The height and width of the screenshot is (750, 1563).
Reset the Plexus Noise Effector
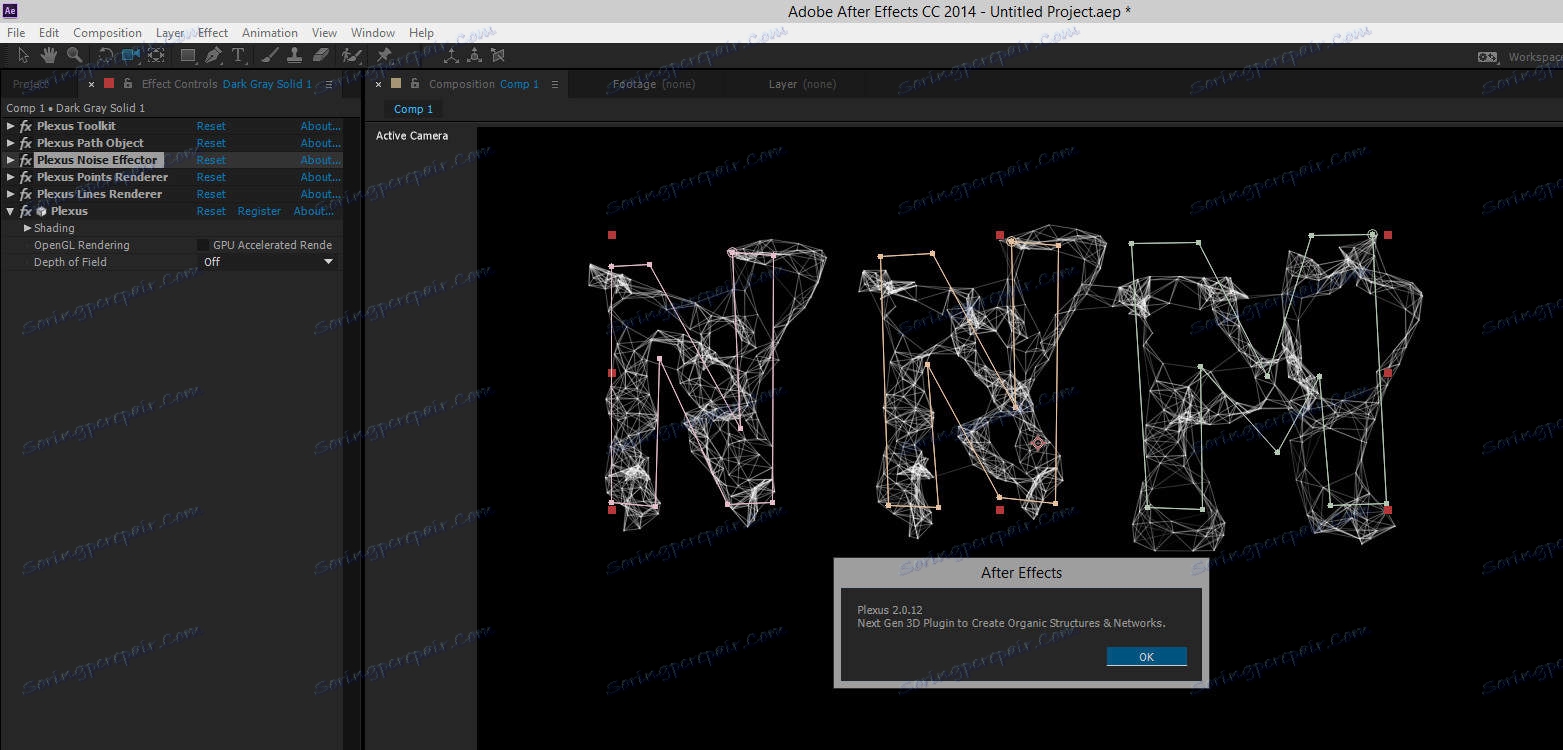click(211, 160)
